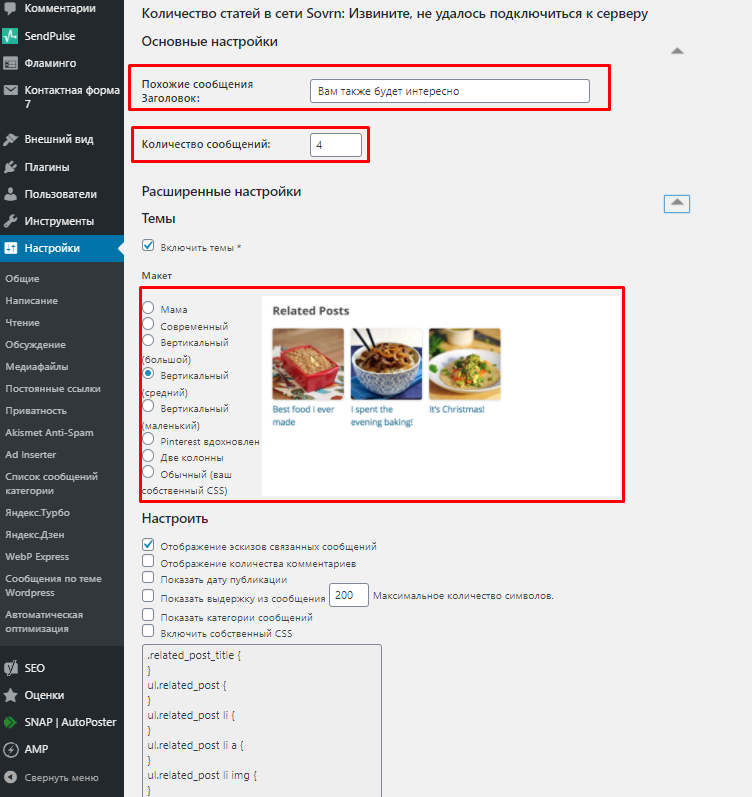
Task: Click the Контактная форма 7 envelope icon
Action: [x=10, y=90]
